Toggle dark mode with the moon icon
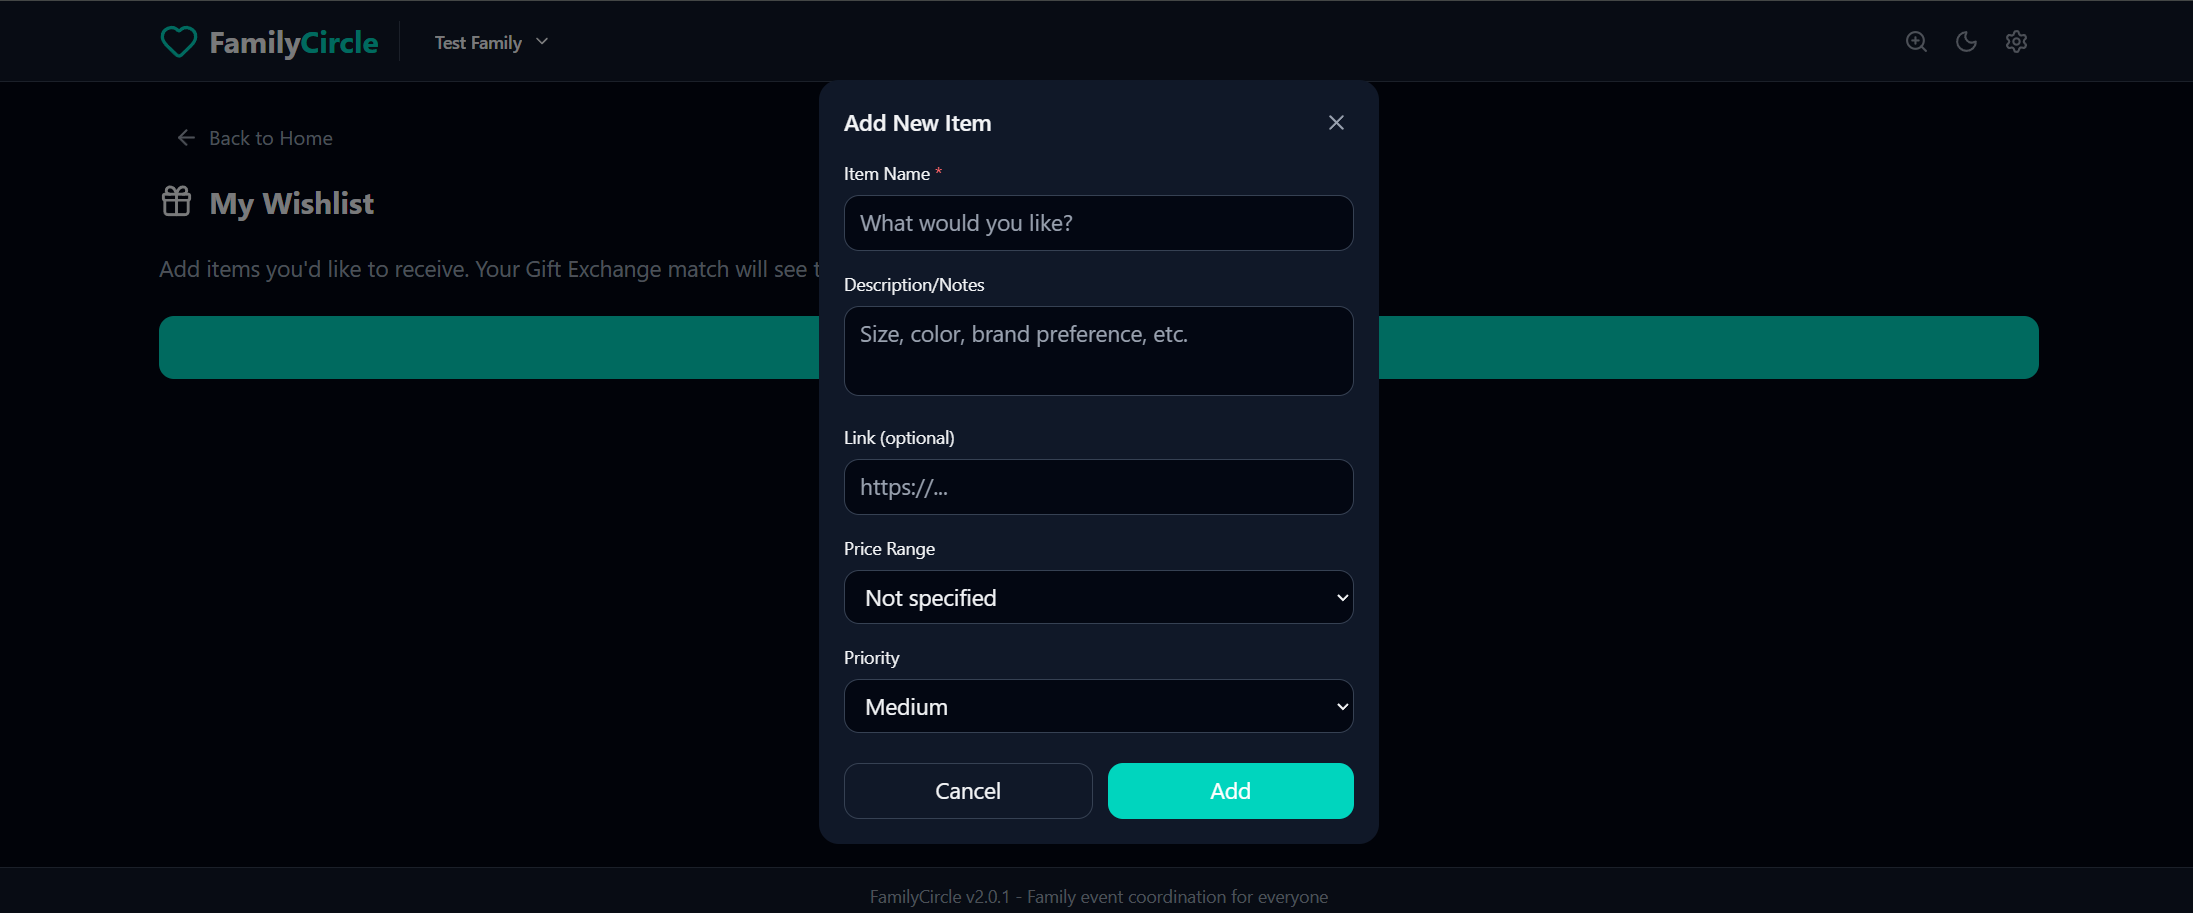 point(1966,42)
